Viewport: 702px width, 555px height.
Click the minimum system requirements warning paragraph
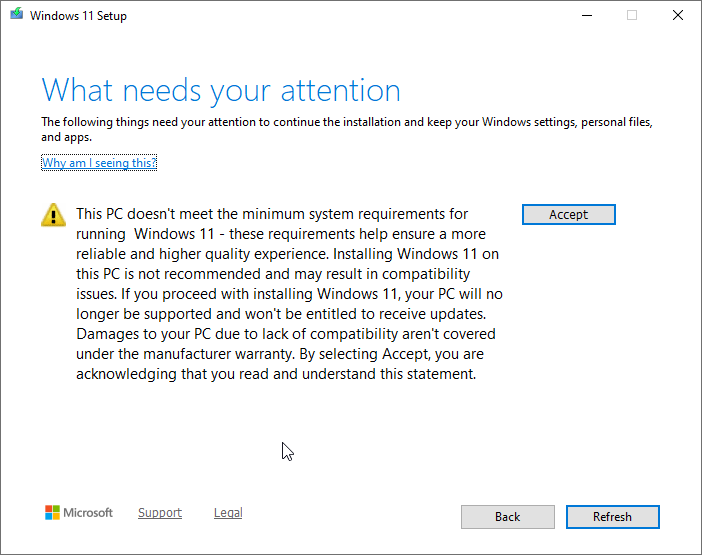point(286,294)
